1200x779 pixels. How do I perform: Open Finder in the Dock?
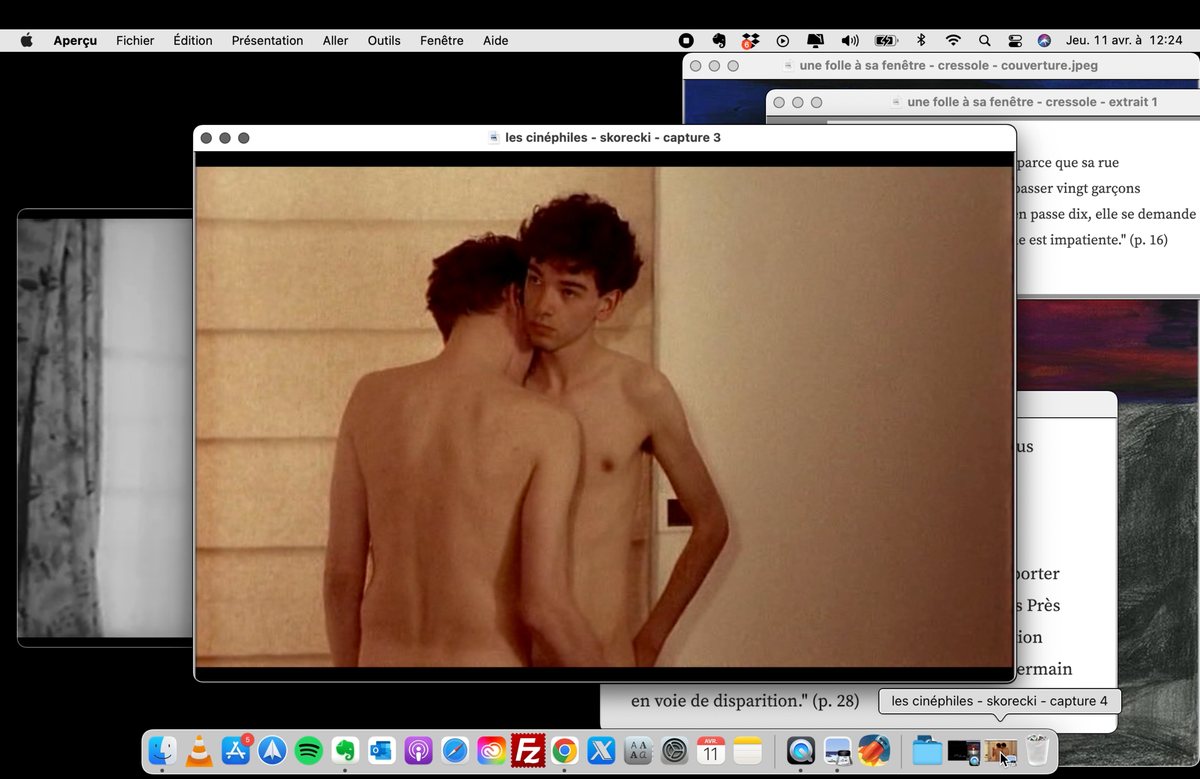click(x=163, y=750)
